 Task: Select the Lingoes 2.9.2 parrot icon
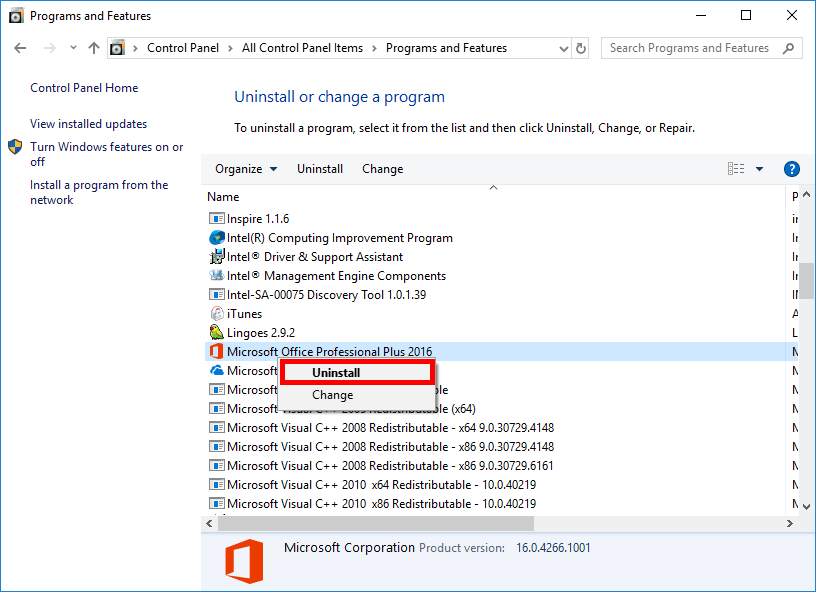pos(216,332)
